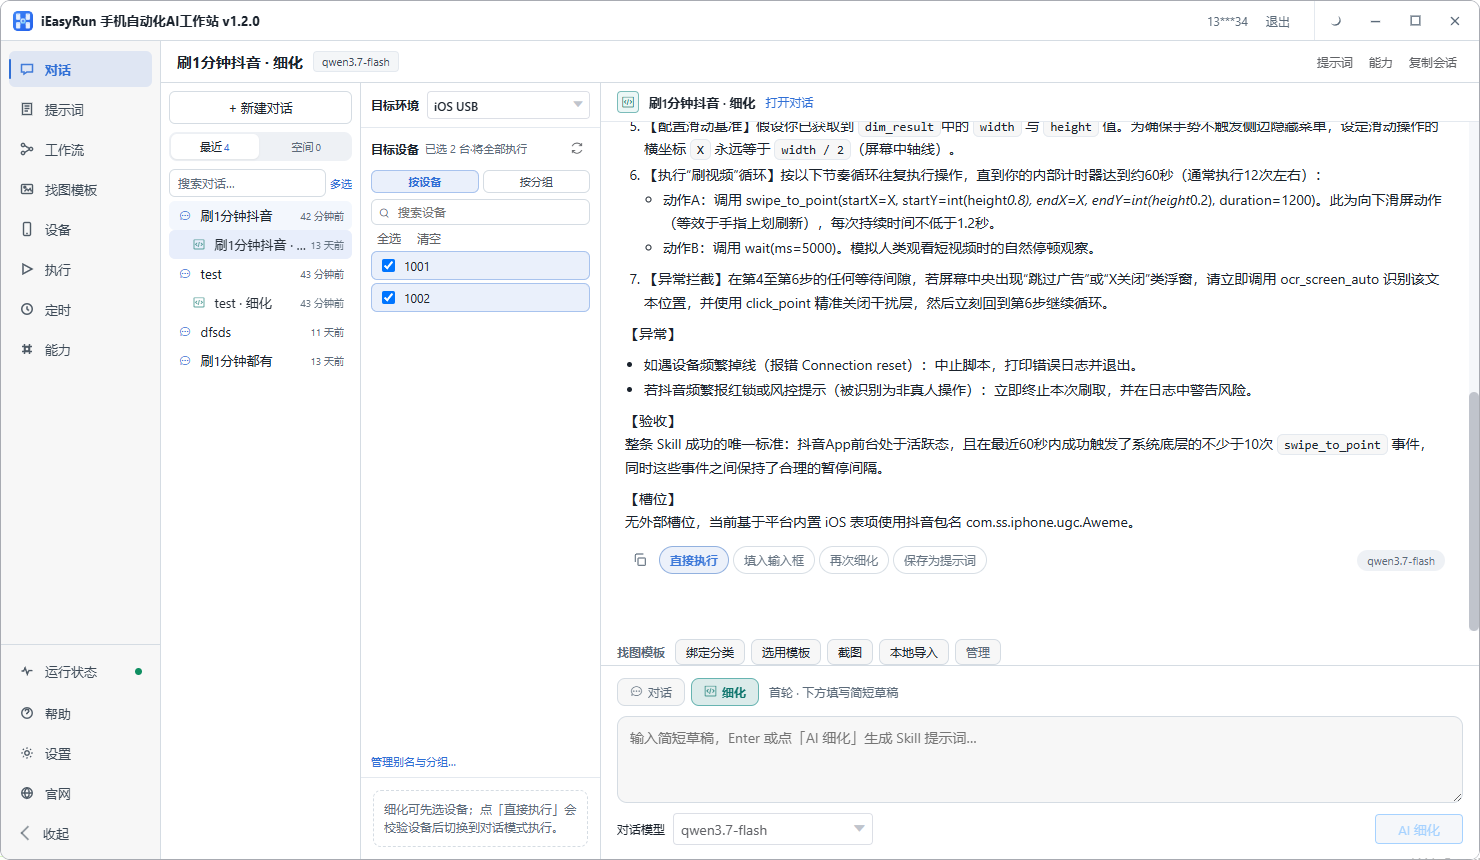Uncheck device 1001 checkbox
The height and width of the screenshot is (860, 1480).
click(x=389, y=266)
